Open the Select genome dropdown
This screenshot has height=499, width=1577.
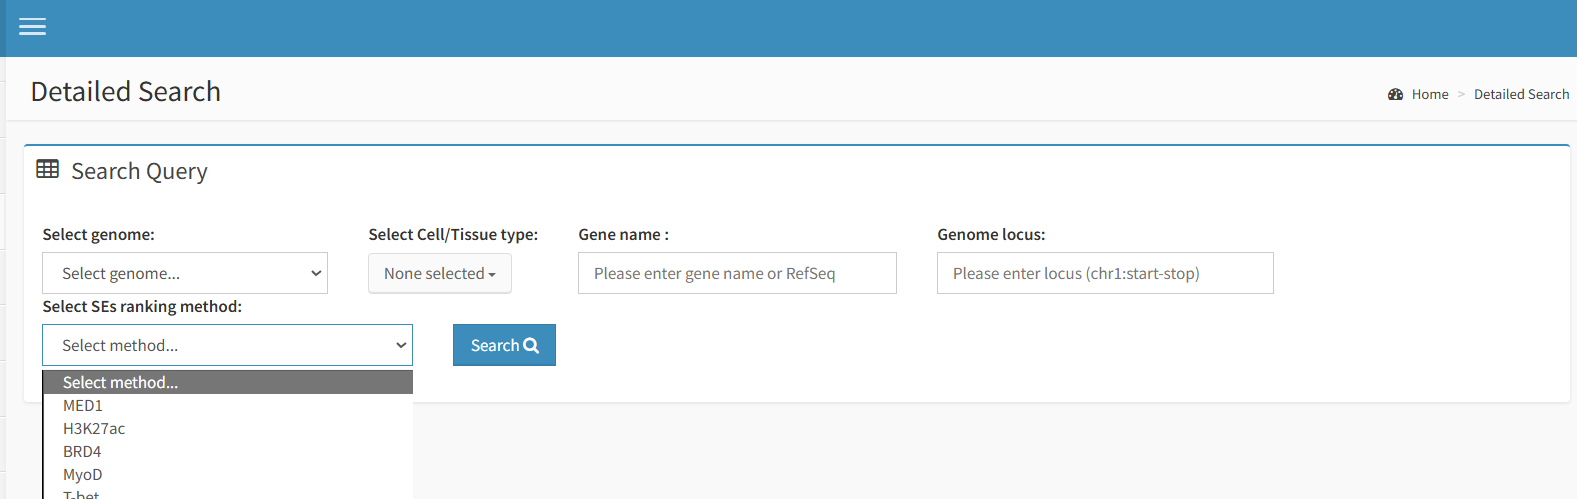(185, 273)
